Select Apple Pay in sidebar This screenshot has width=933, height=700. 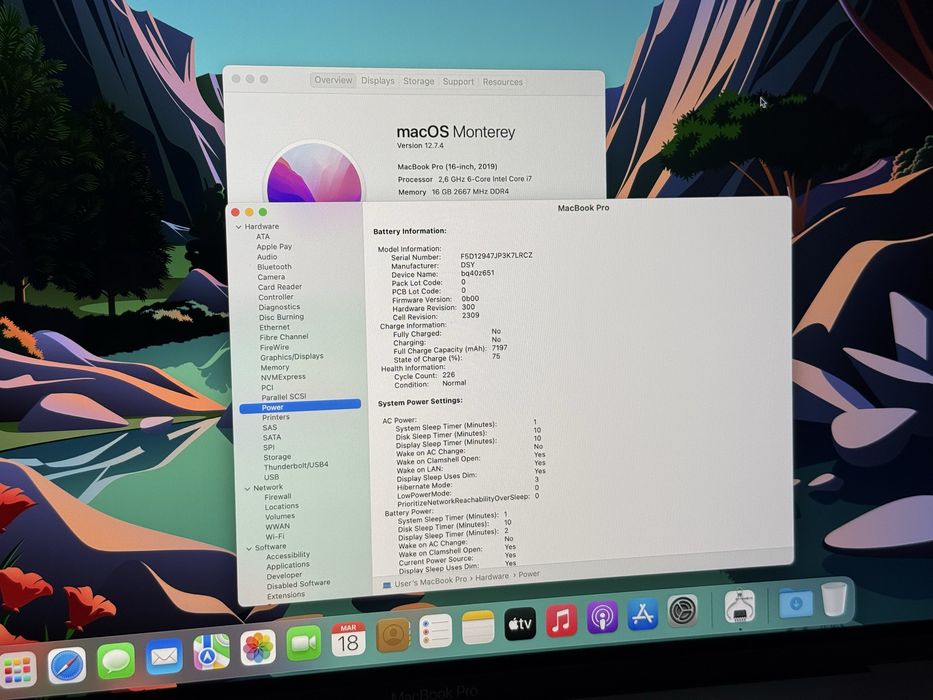click(x=274, y=246)
